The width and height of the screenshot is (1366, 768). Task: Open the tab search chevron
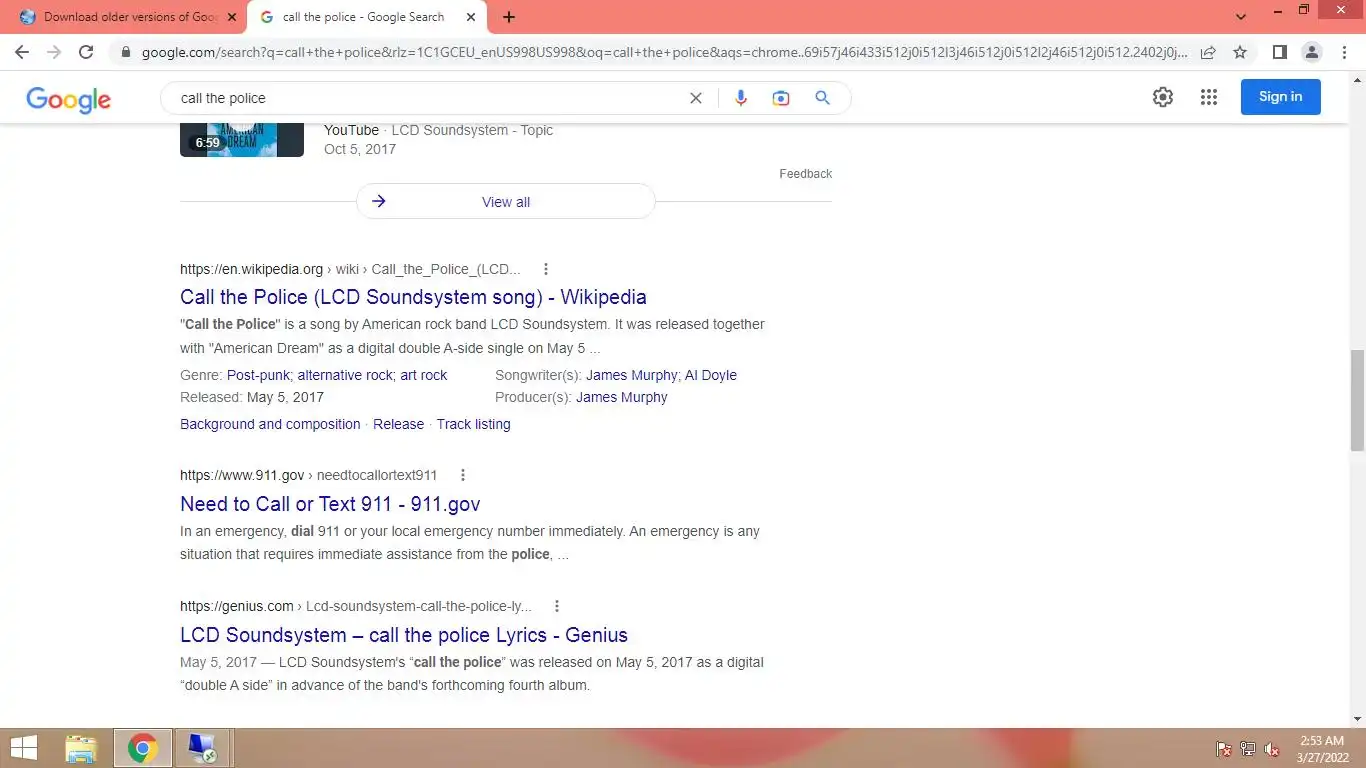click(1241, 17)
